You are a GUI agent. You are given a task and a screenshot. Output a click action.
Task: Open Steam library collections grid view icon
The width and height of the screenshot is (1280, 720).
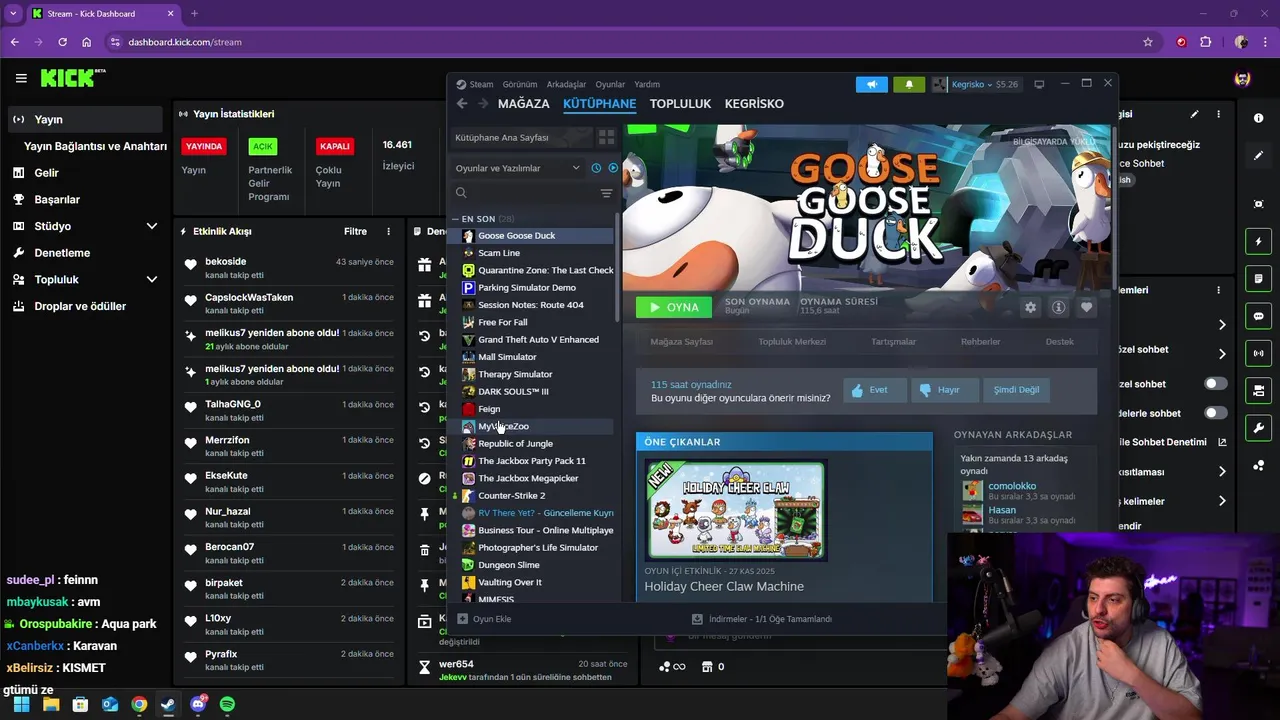(606, 137)
